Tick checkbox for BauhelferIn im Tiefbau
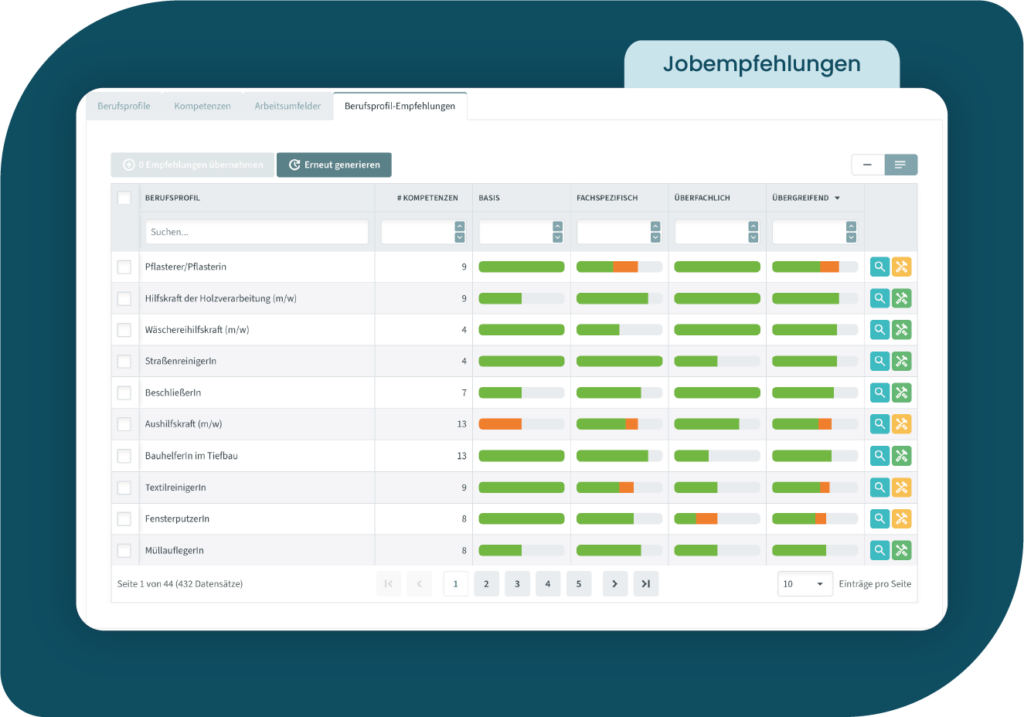Image resolution: width=1024 pixels, height=717 pixels. pos(124,456)
